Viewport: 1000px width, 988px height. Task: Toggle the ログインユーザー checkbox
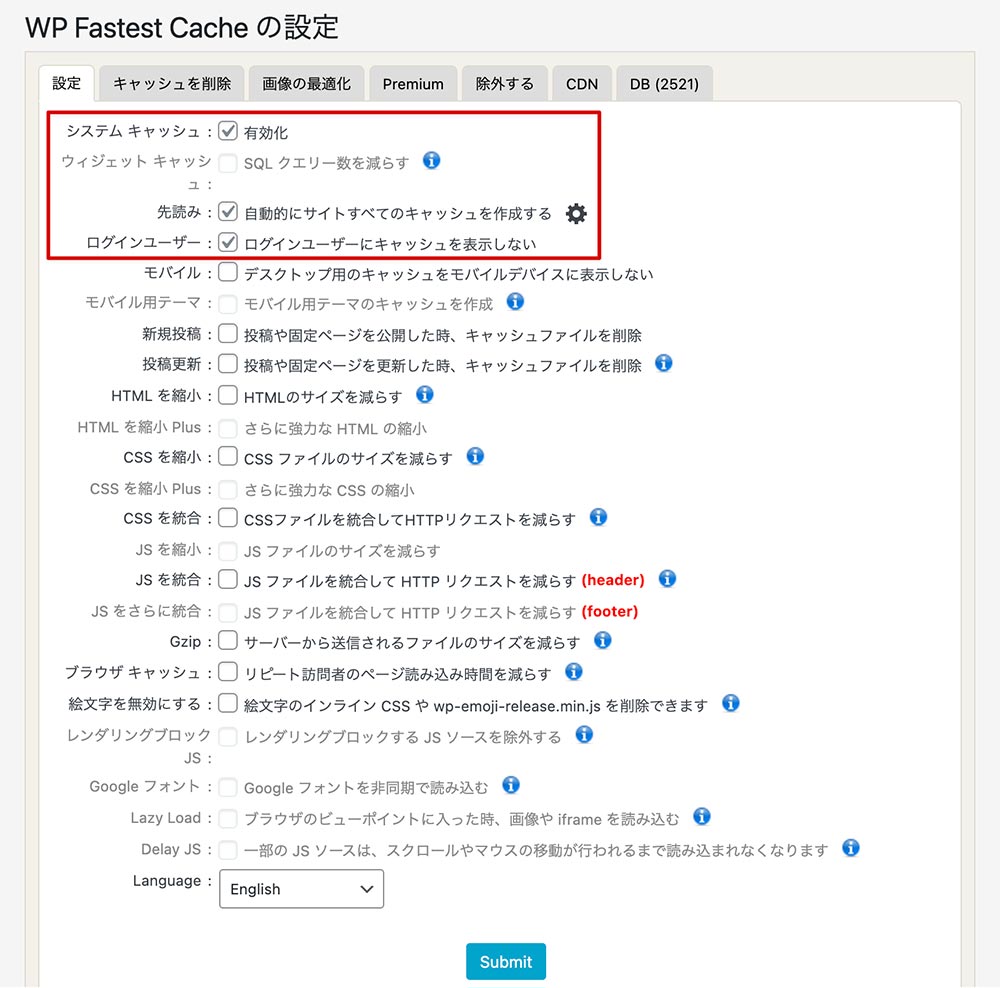[228, 242]
